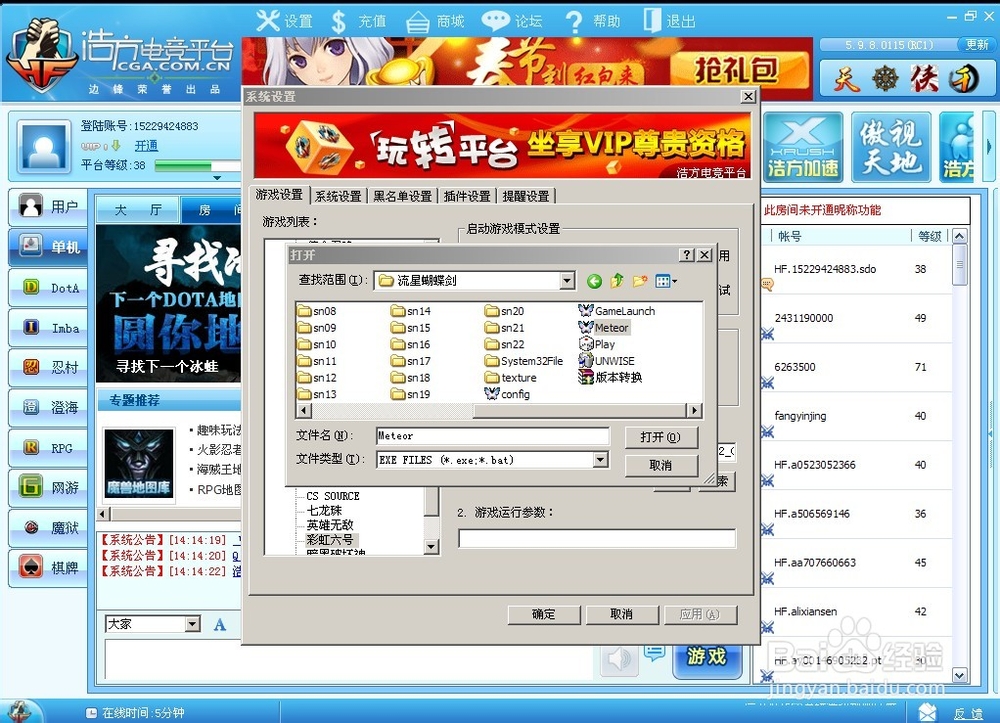1000x723 pixels.
Task: Select 忍村 in left sidebar
Action: click(48, 367)
